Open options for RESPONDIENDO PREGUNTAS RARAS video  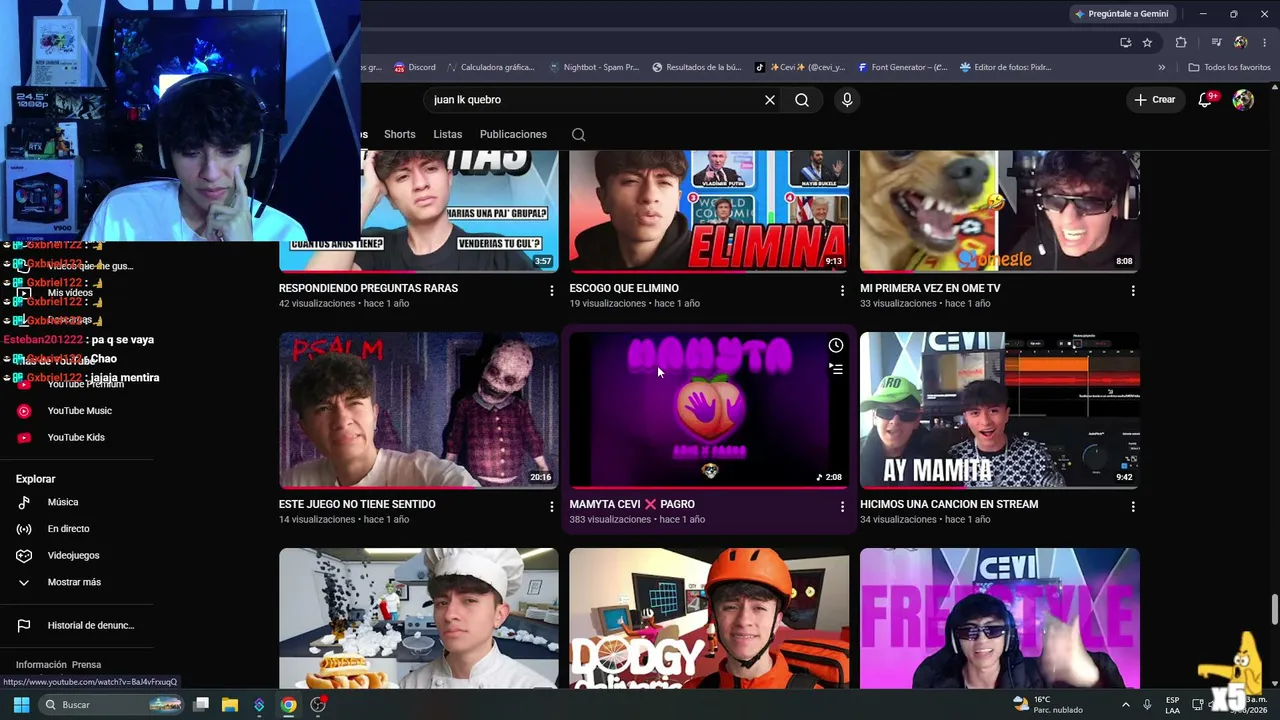(x=551, y=290)
